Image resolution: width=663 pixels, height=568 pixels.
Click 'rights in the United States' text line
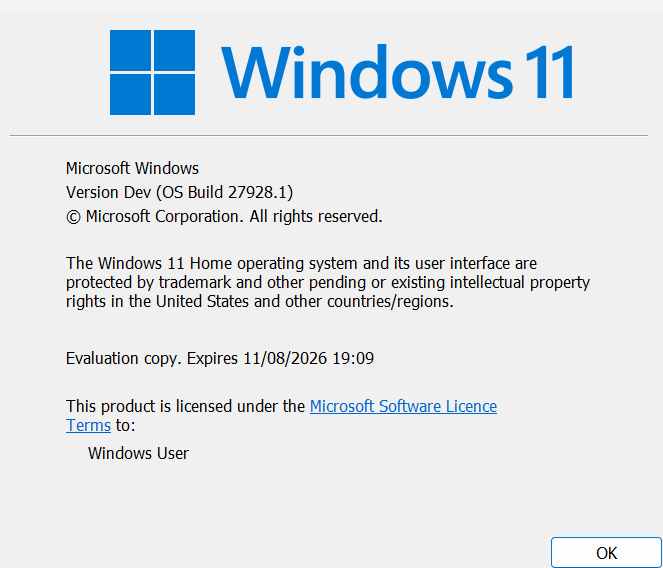click(x=260, y=302)
